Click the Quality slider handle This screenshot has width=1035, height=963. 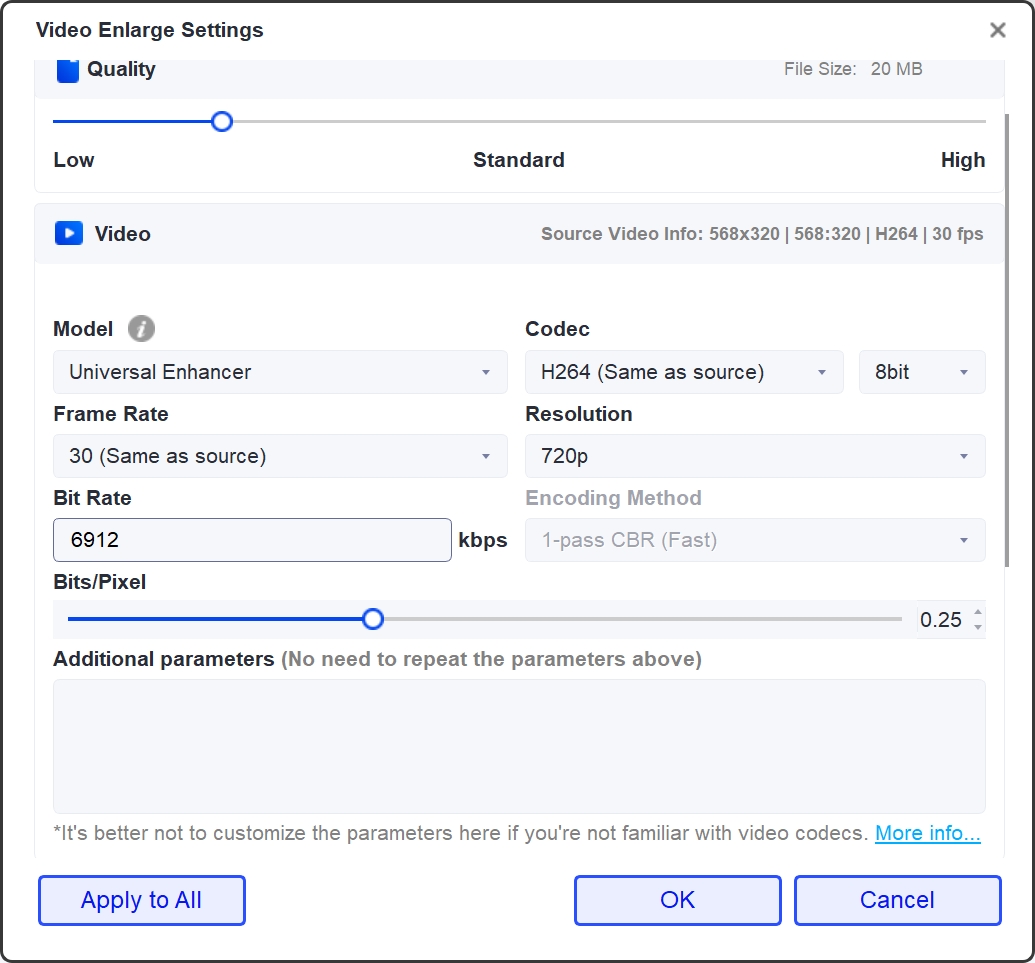[221, 121]
